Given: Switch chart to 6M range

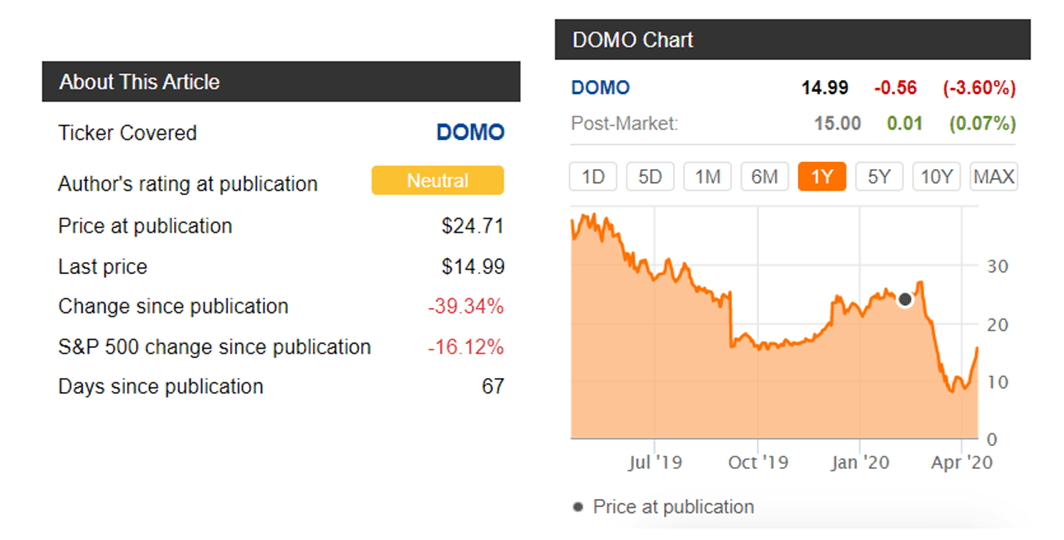Looking at the screenshot, I should [765, 177].
